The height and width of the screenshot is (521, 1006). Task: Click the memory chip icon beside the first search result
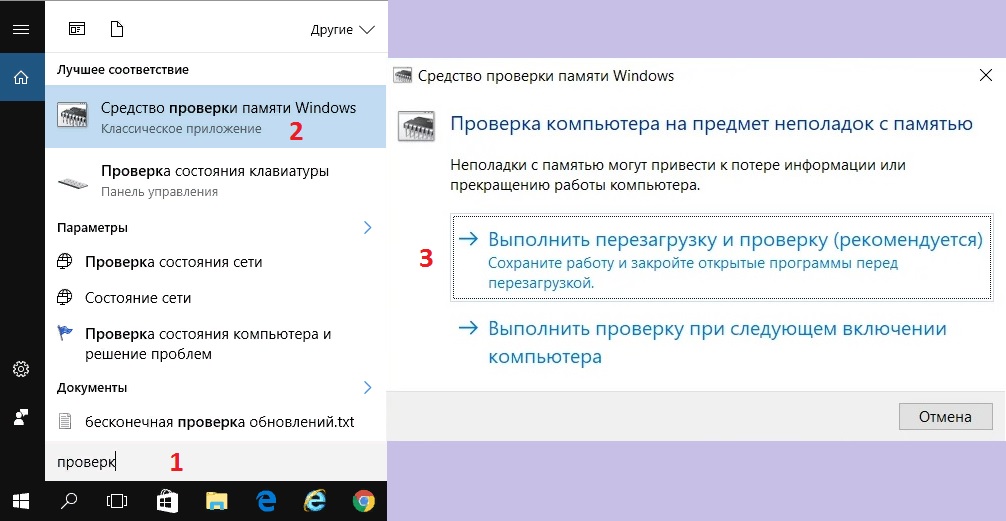point(72,115)
